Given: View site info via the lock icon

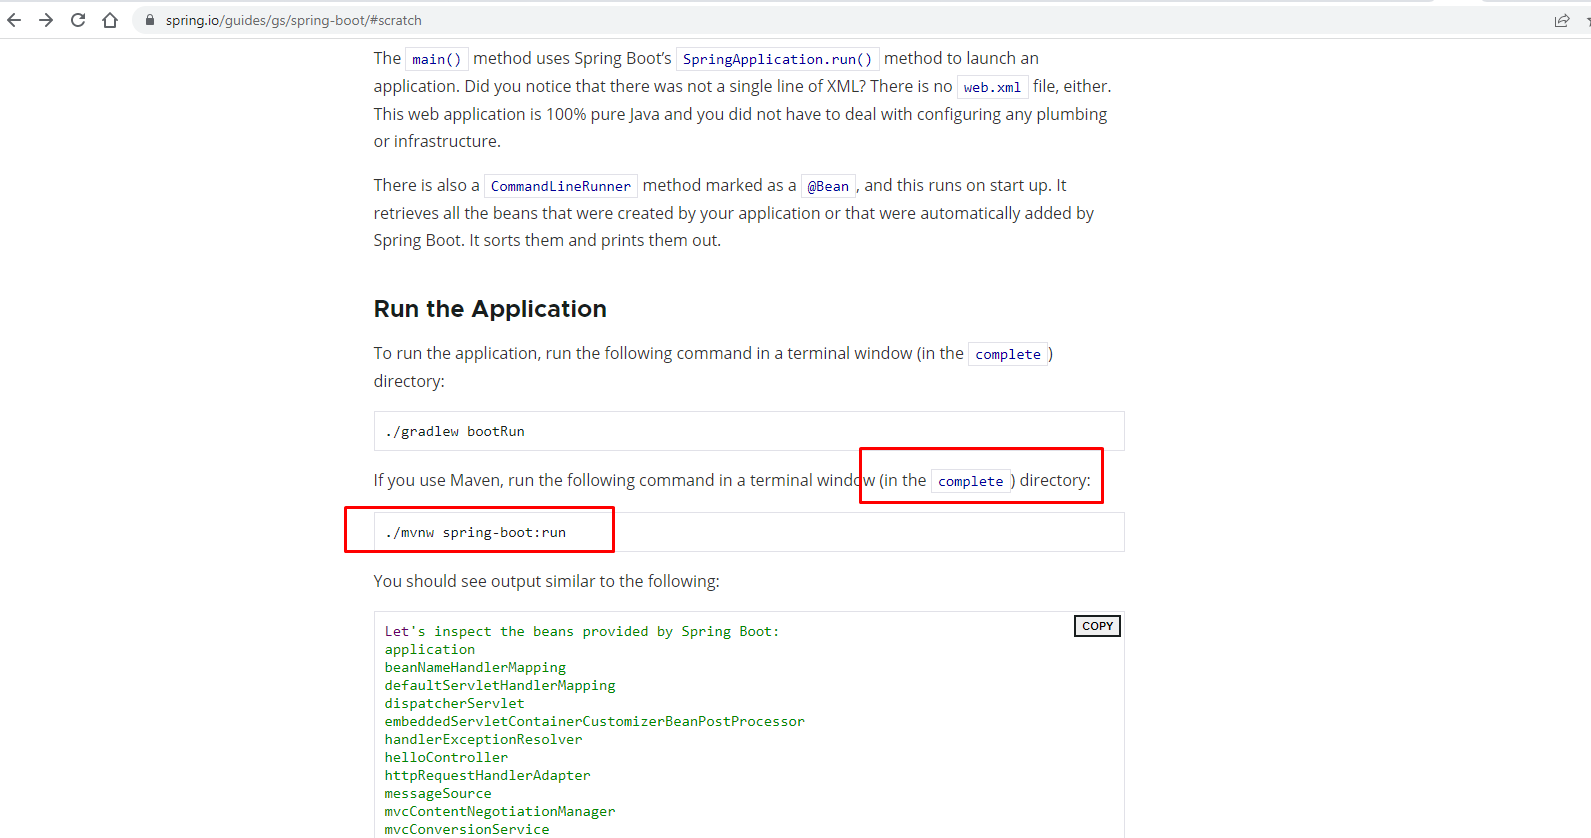Looking at the screenshot, I should 150,20.
